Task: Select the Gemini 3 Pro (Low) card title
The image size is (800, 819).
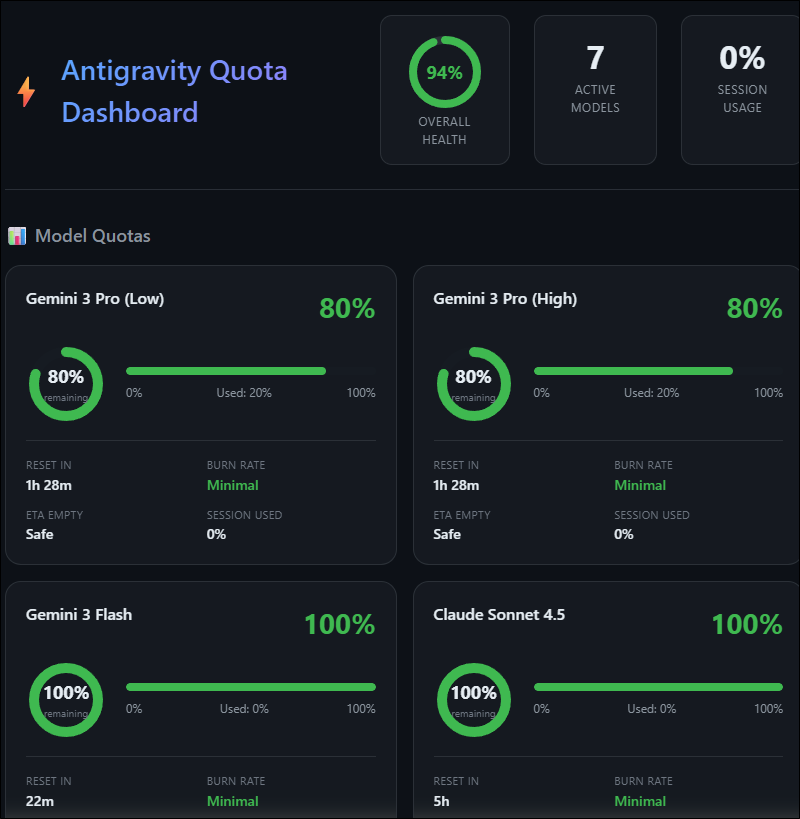Action: tap(95, 299)
